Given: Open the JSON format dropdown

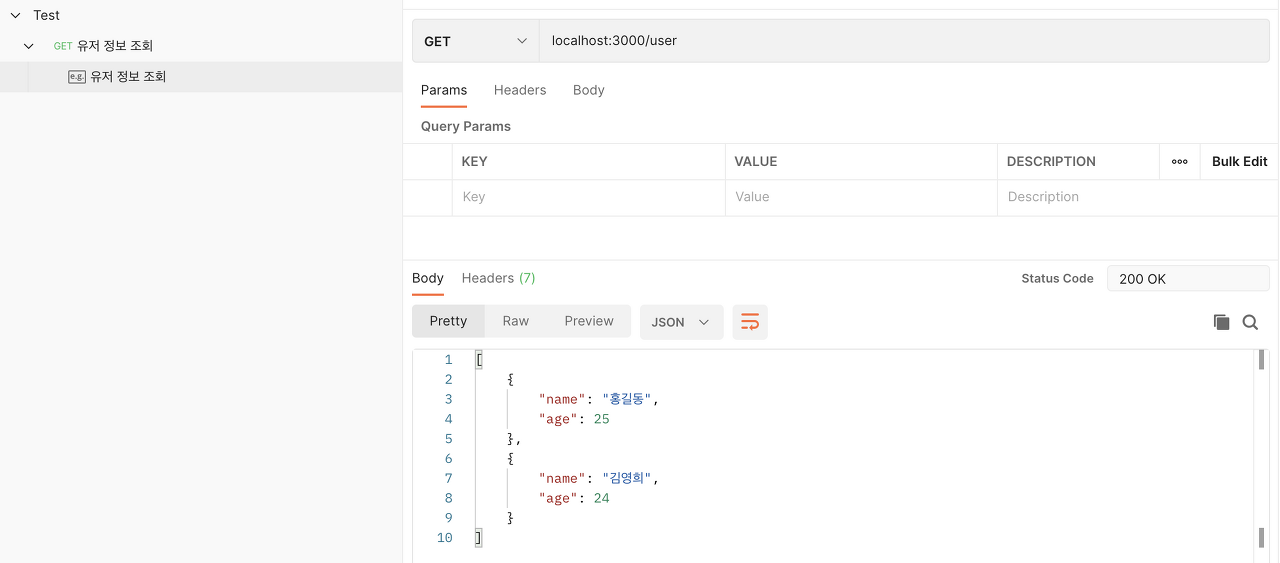Looking at the screenshot, I should (x=681, y=322).
